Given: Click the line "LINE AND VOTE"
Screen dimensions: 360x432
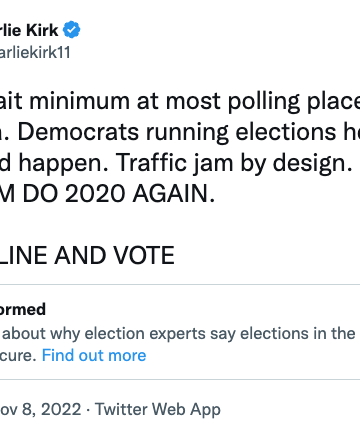Looking at the screenshot, I should coord(87,255).
